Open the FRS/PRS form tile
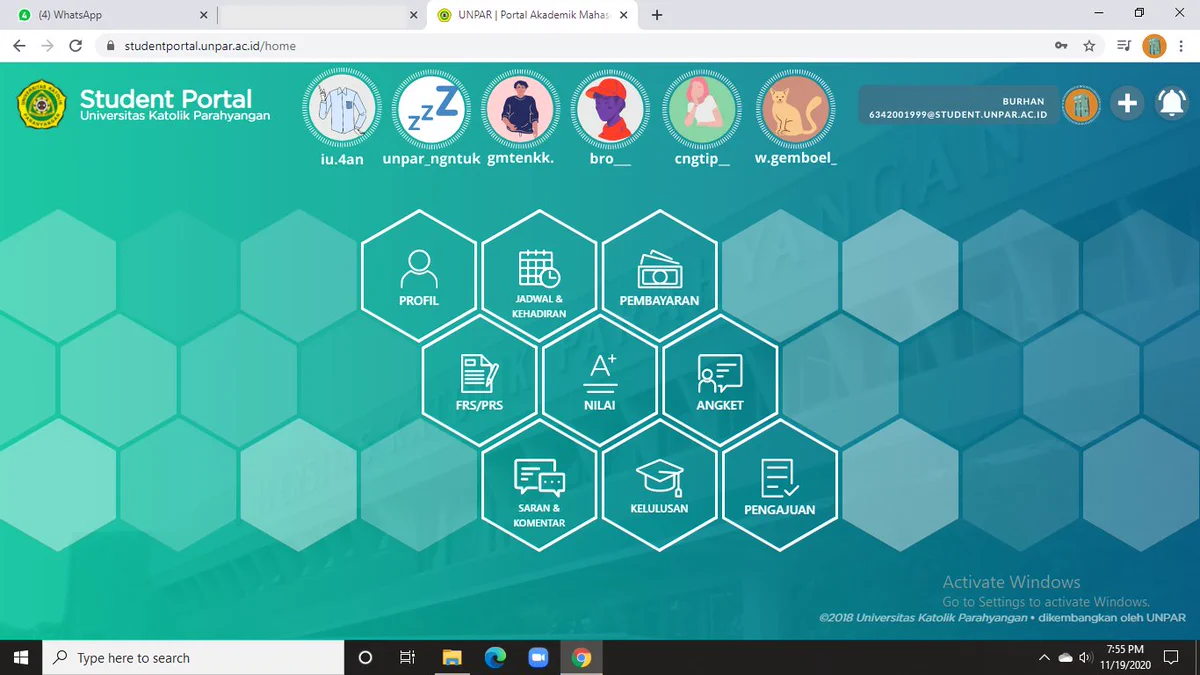This screenshot has width=1200, height=675. 479,380
